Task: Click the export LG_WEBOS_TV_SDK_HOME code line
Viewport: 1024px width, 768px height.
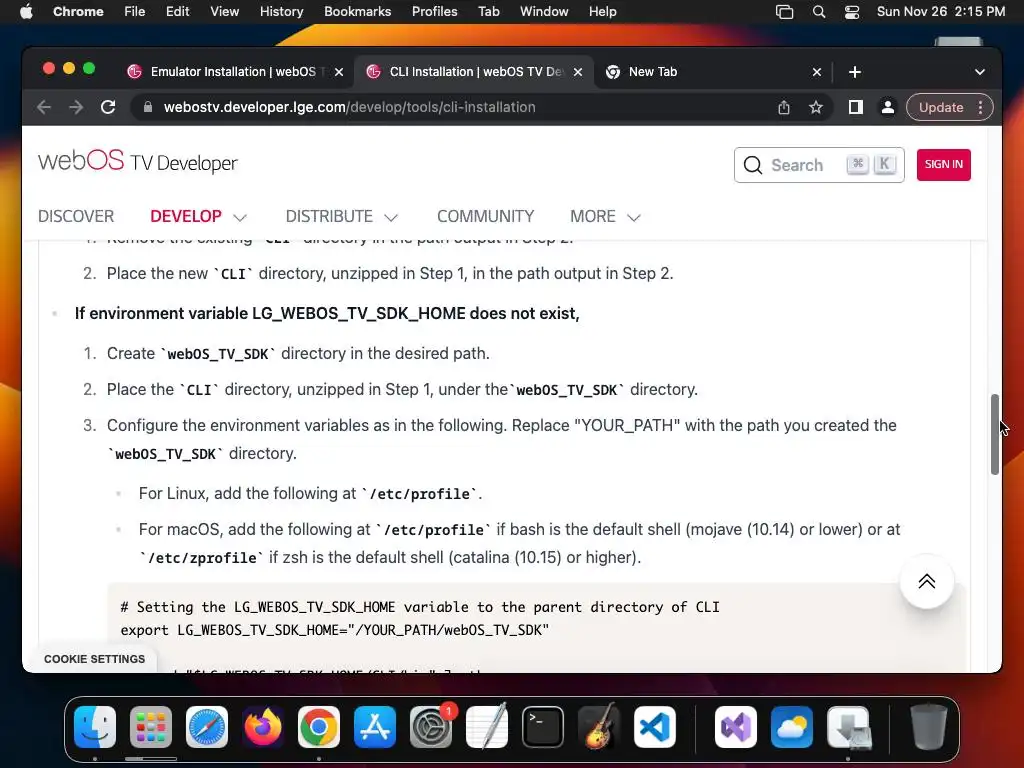Action: coord(334,630)
